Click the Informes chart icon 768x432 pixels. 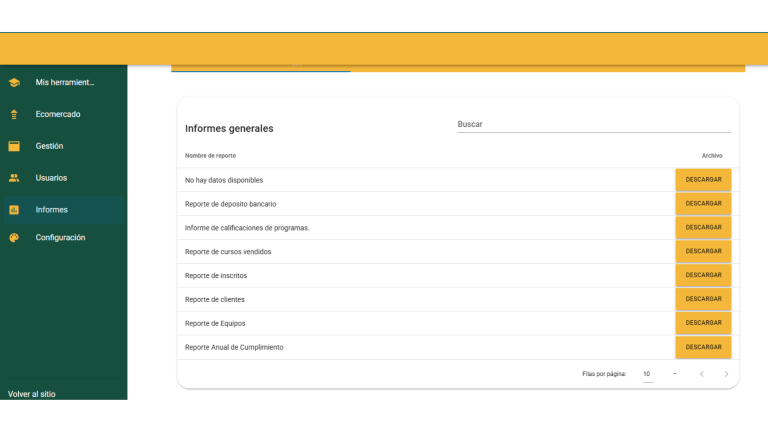coord(14,210)
